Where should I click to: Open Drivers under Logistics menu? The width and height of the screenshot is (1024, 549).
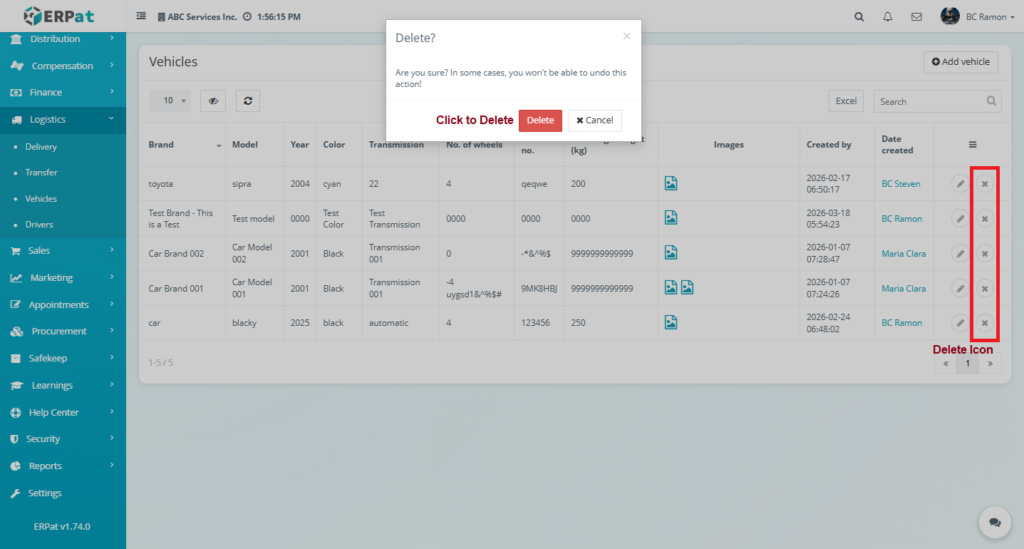39,225
